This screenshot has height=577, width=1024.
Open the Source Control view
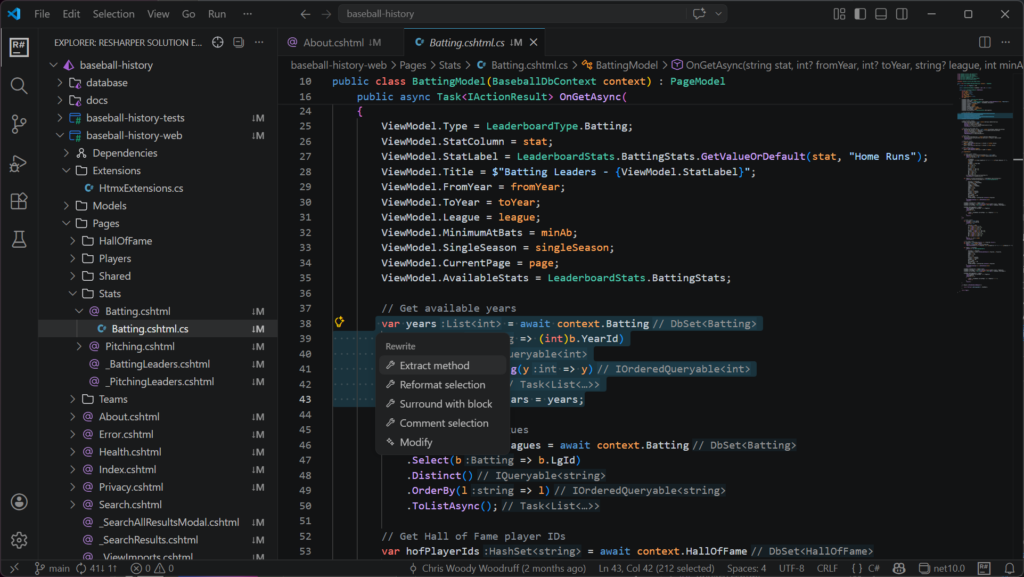pos(18,124)
